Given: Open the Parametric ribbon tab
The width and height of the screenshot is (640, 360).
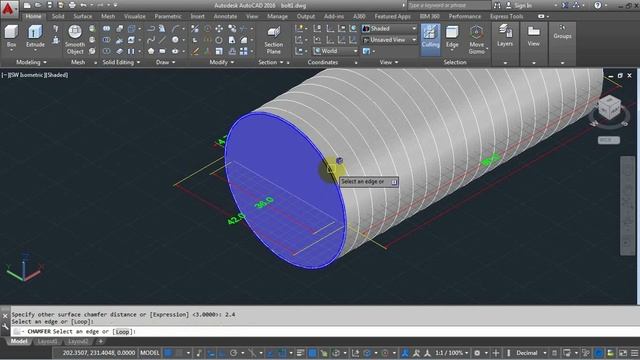Looking at the screenshot, I should tap(168, 16).
